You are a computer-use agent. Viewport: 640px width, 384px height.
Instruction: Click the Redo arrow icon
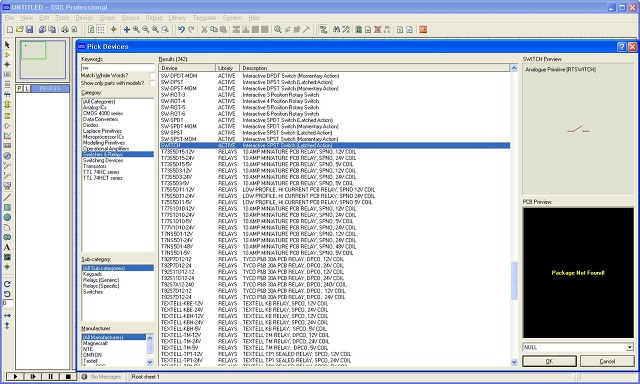click(x=191, y=29)
